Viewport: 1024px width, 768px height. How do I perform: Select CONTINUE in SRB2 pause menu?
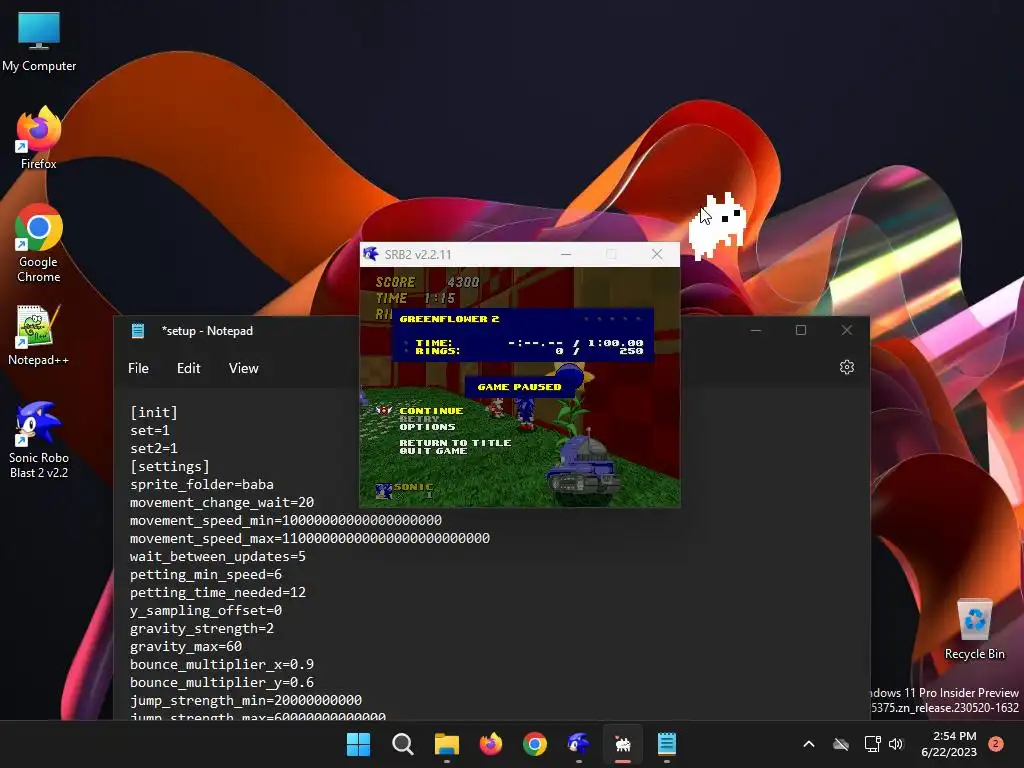coord(431,411)
